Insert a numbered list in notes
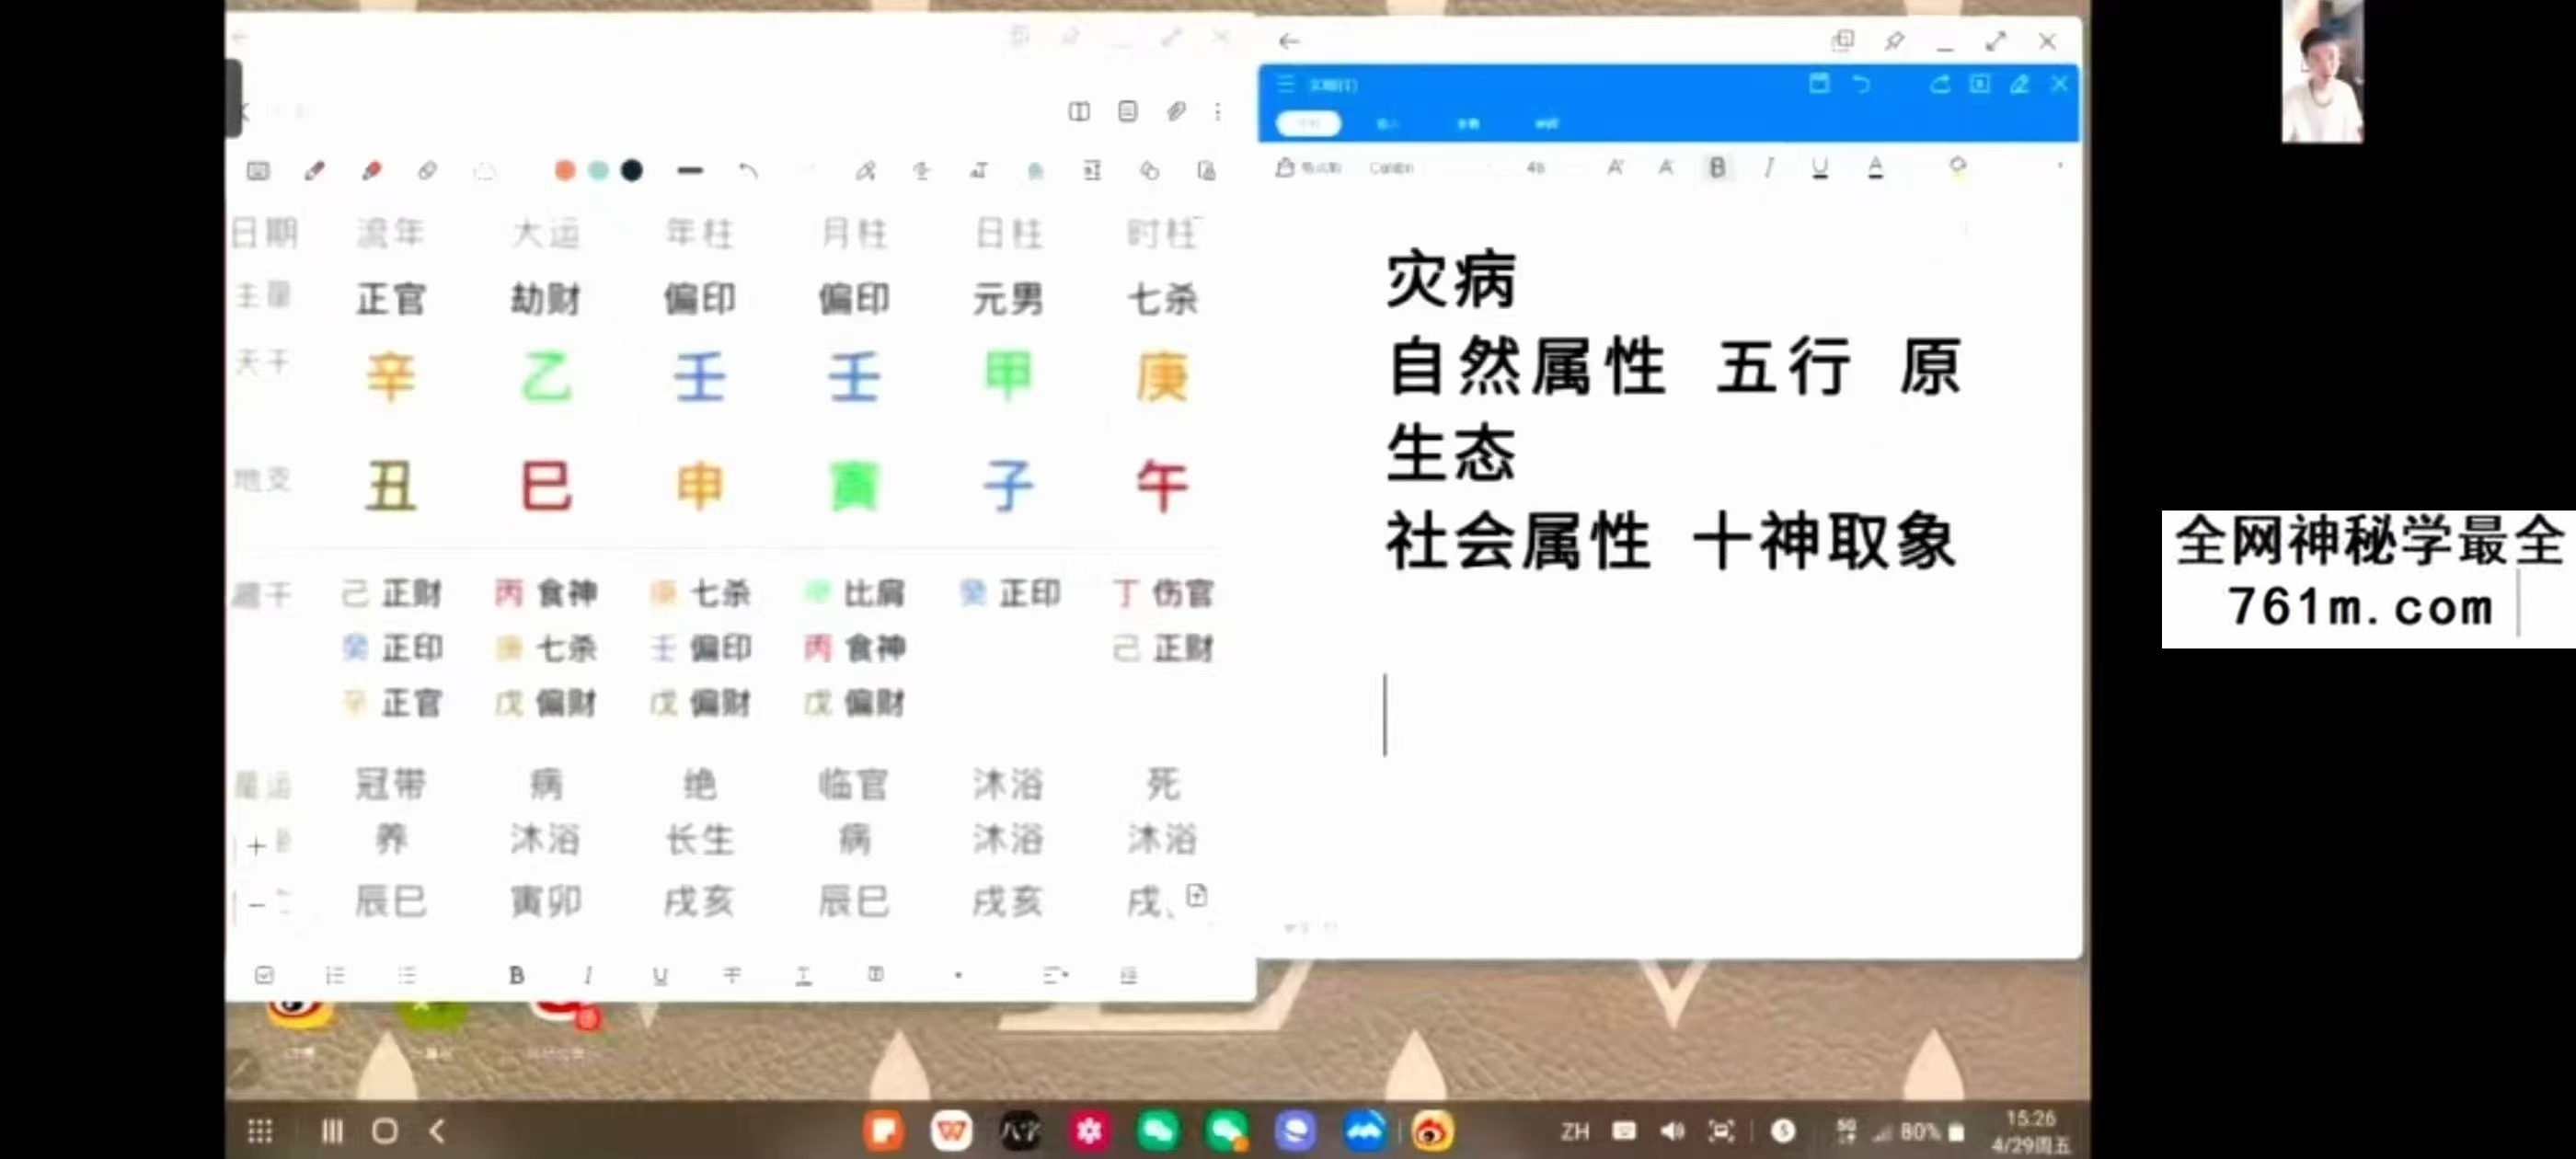The width and height of the screenshot is (2576, 1159). coord(335,975)
